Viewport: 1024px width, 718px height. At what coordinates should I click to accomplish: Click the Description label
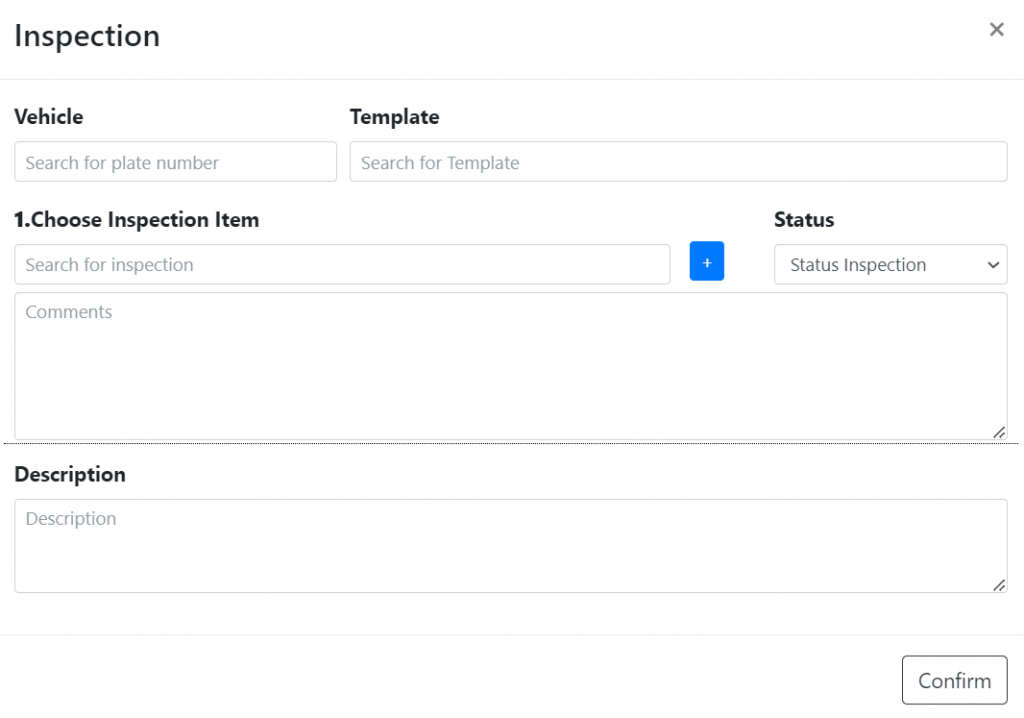pyautogui.click(x=70, y=474)
